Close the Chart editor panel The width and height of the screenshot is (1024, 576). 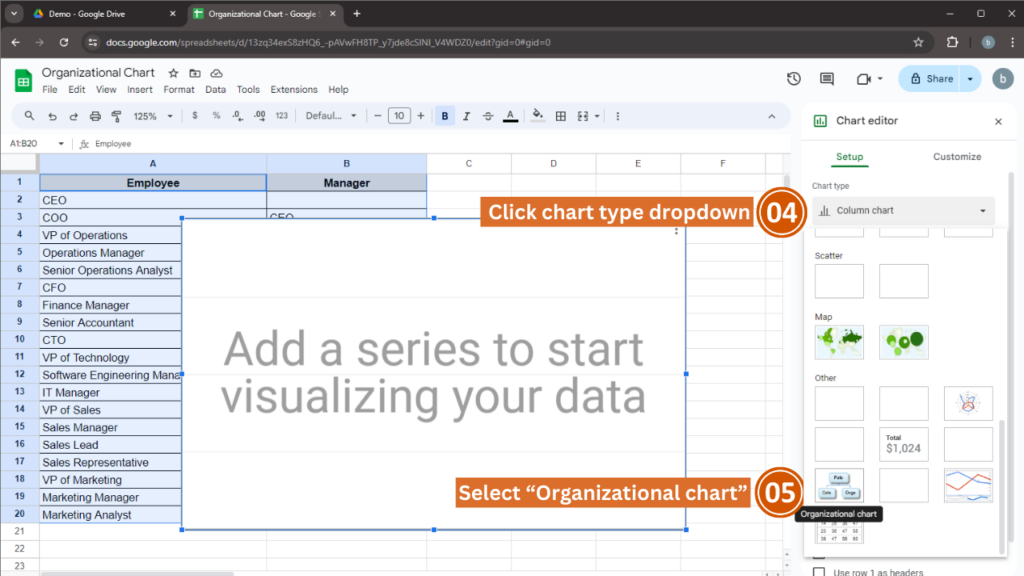tap(998, 120)
